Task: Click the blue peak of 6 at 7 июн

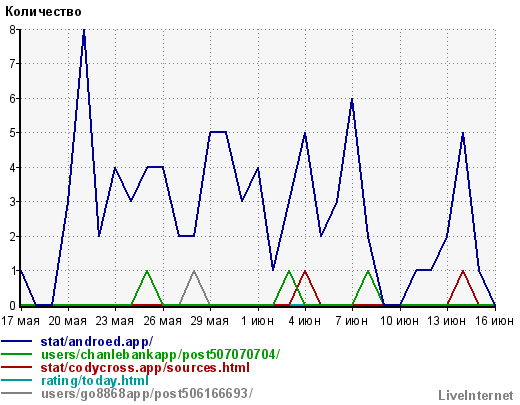Action: coord(352,100)
